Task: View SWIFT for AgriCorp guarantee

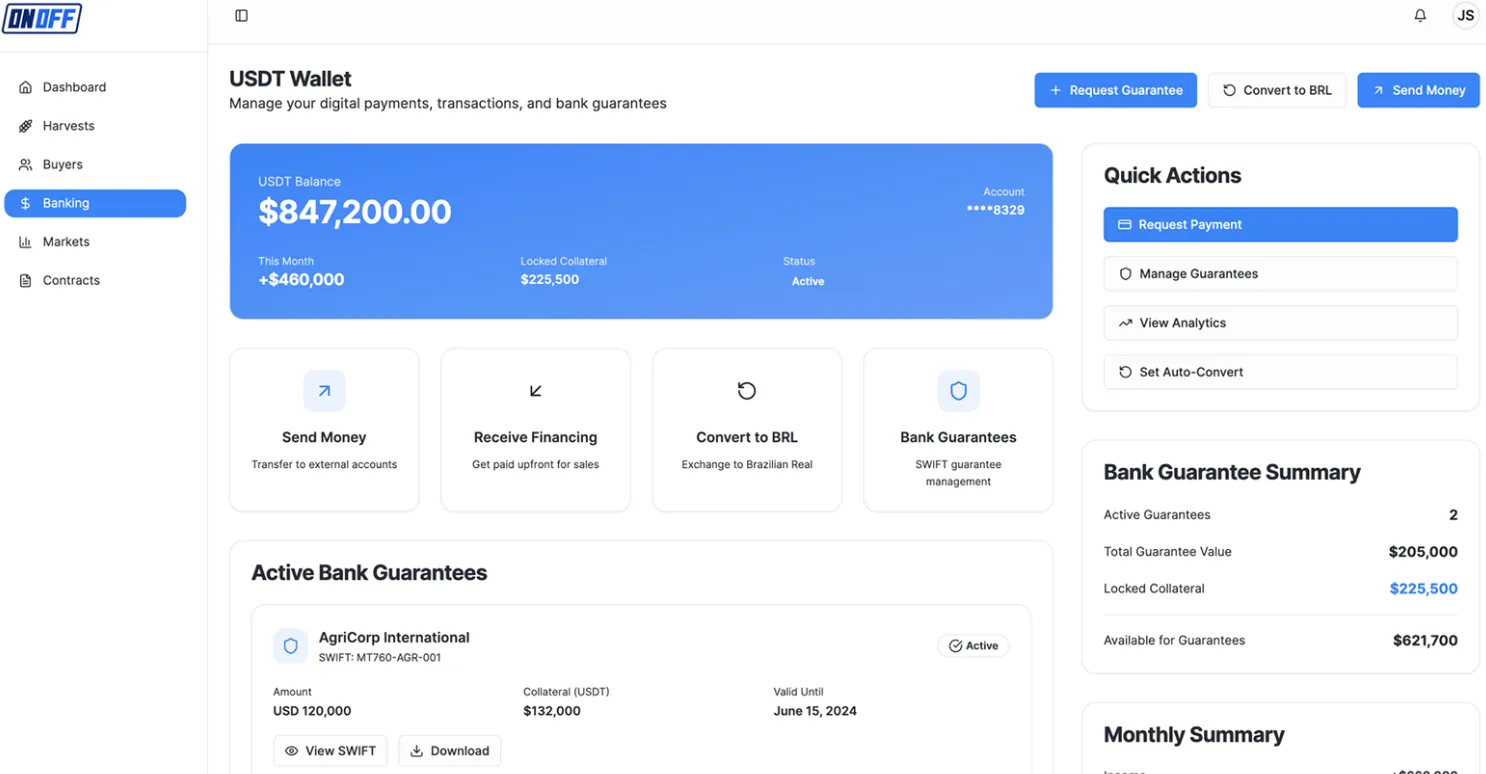Action: click(x=330, y=751)
